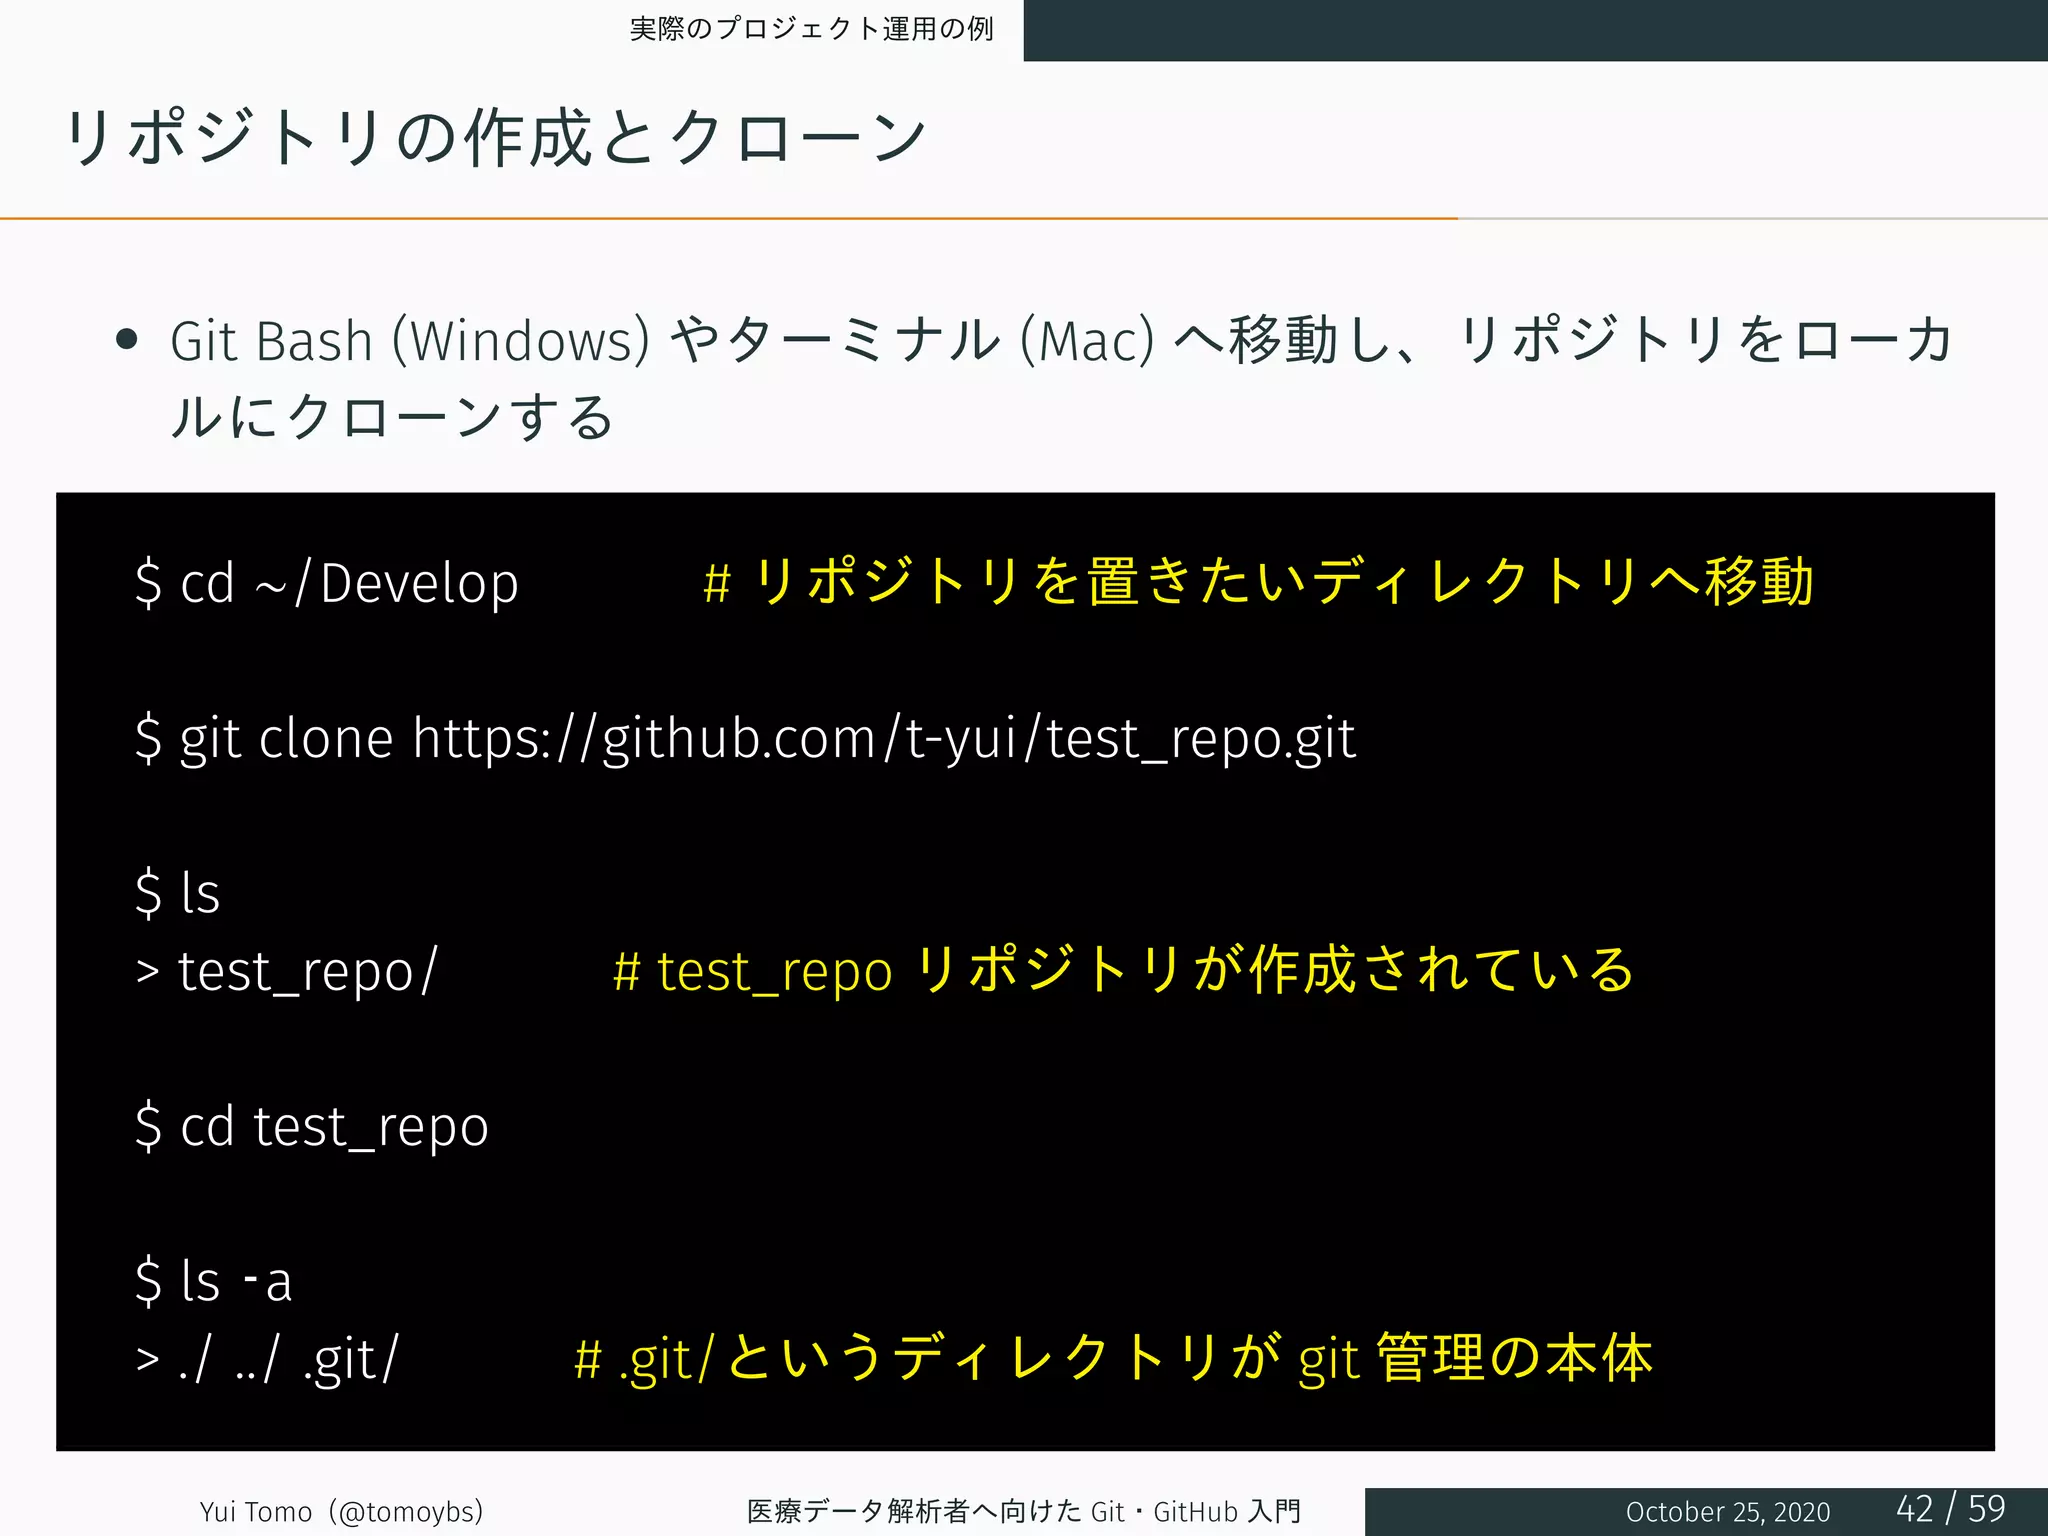
Task: Click the command '$ cd test_repo'
Action: [311, 1126]
